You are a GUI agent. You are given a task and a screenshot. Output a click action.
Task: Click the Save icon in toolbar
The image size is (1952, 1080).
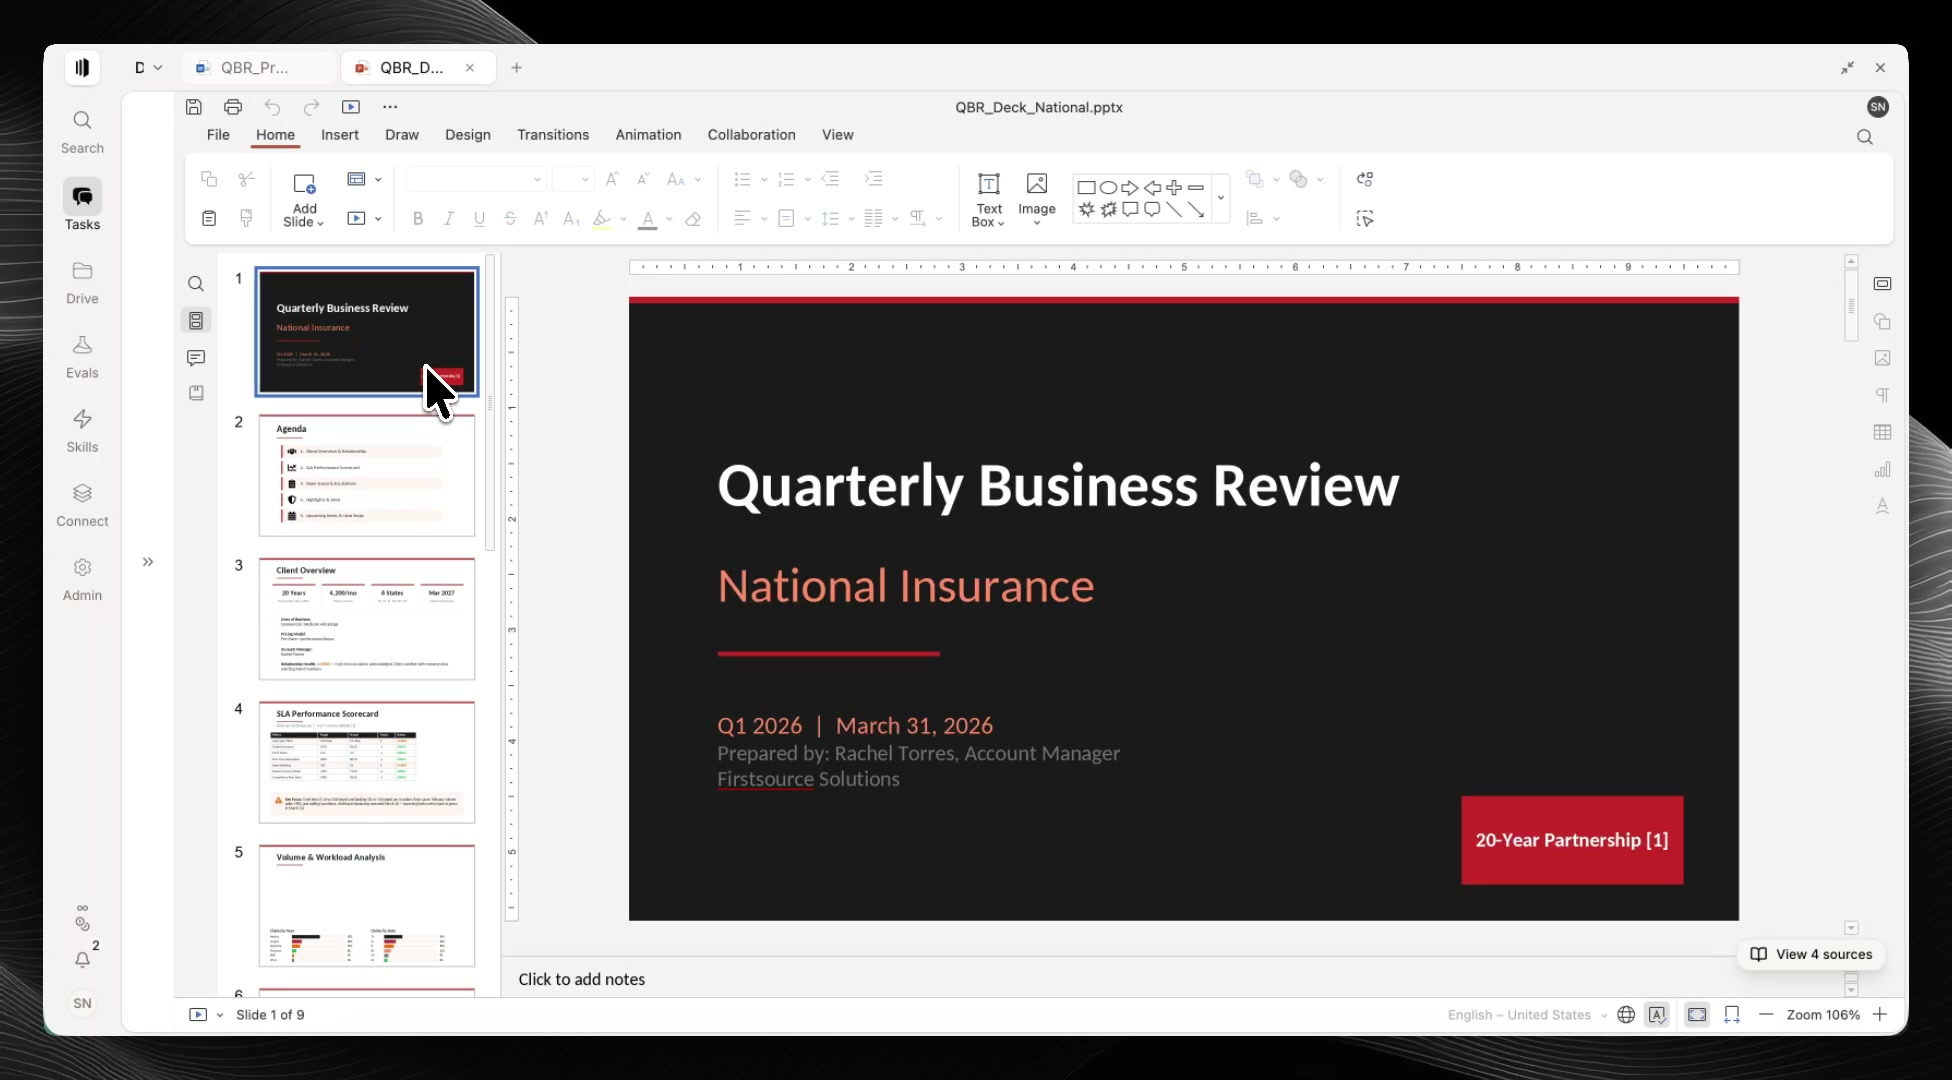pyautogui.click(x=194, y=107)
